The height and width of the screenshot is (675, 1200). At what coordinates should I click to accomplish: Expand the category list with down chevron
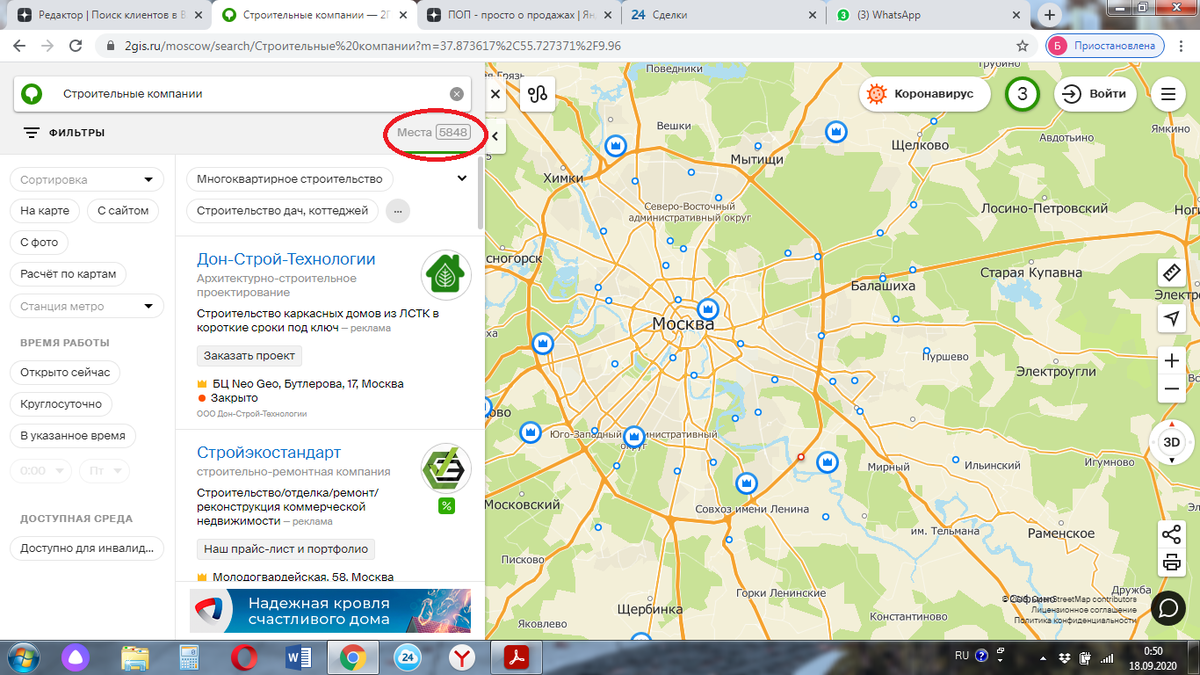pos(462,179)
